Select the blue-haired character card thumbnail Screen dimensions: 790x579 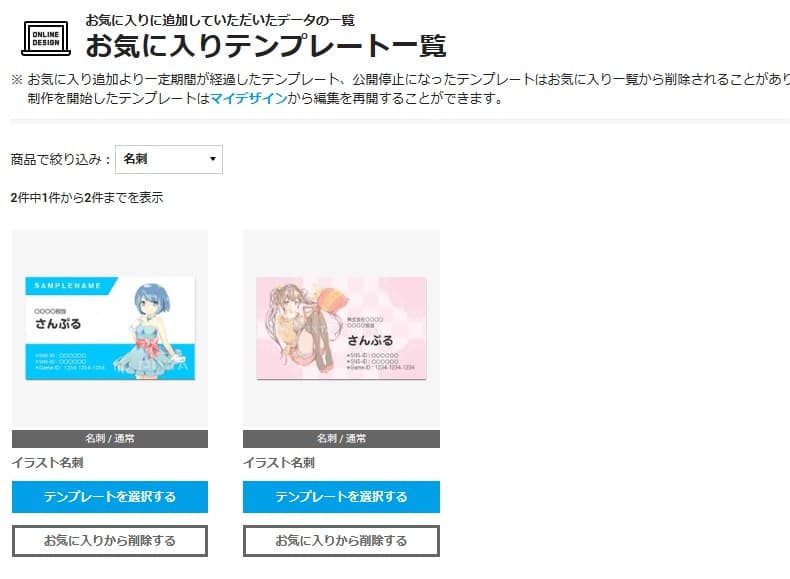pos(110,328)
